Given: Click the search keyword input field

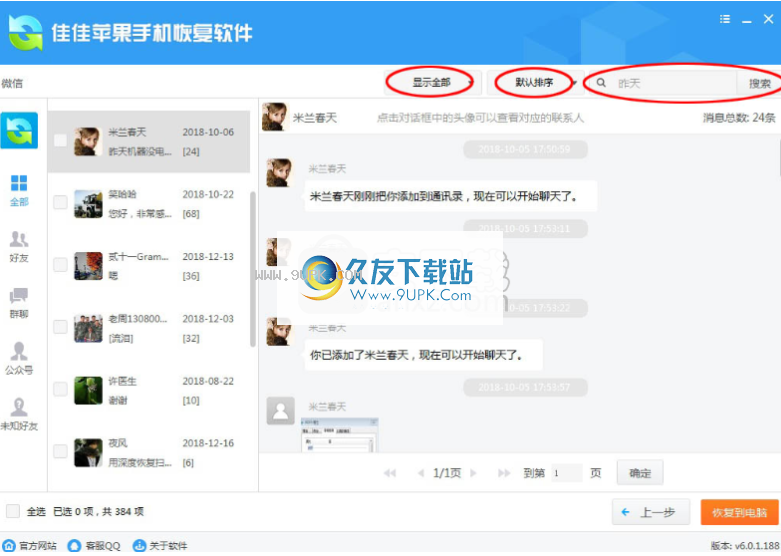Looking at the screenshot, I should pos(675,83).
